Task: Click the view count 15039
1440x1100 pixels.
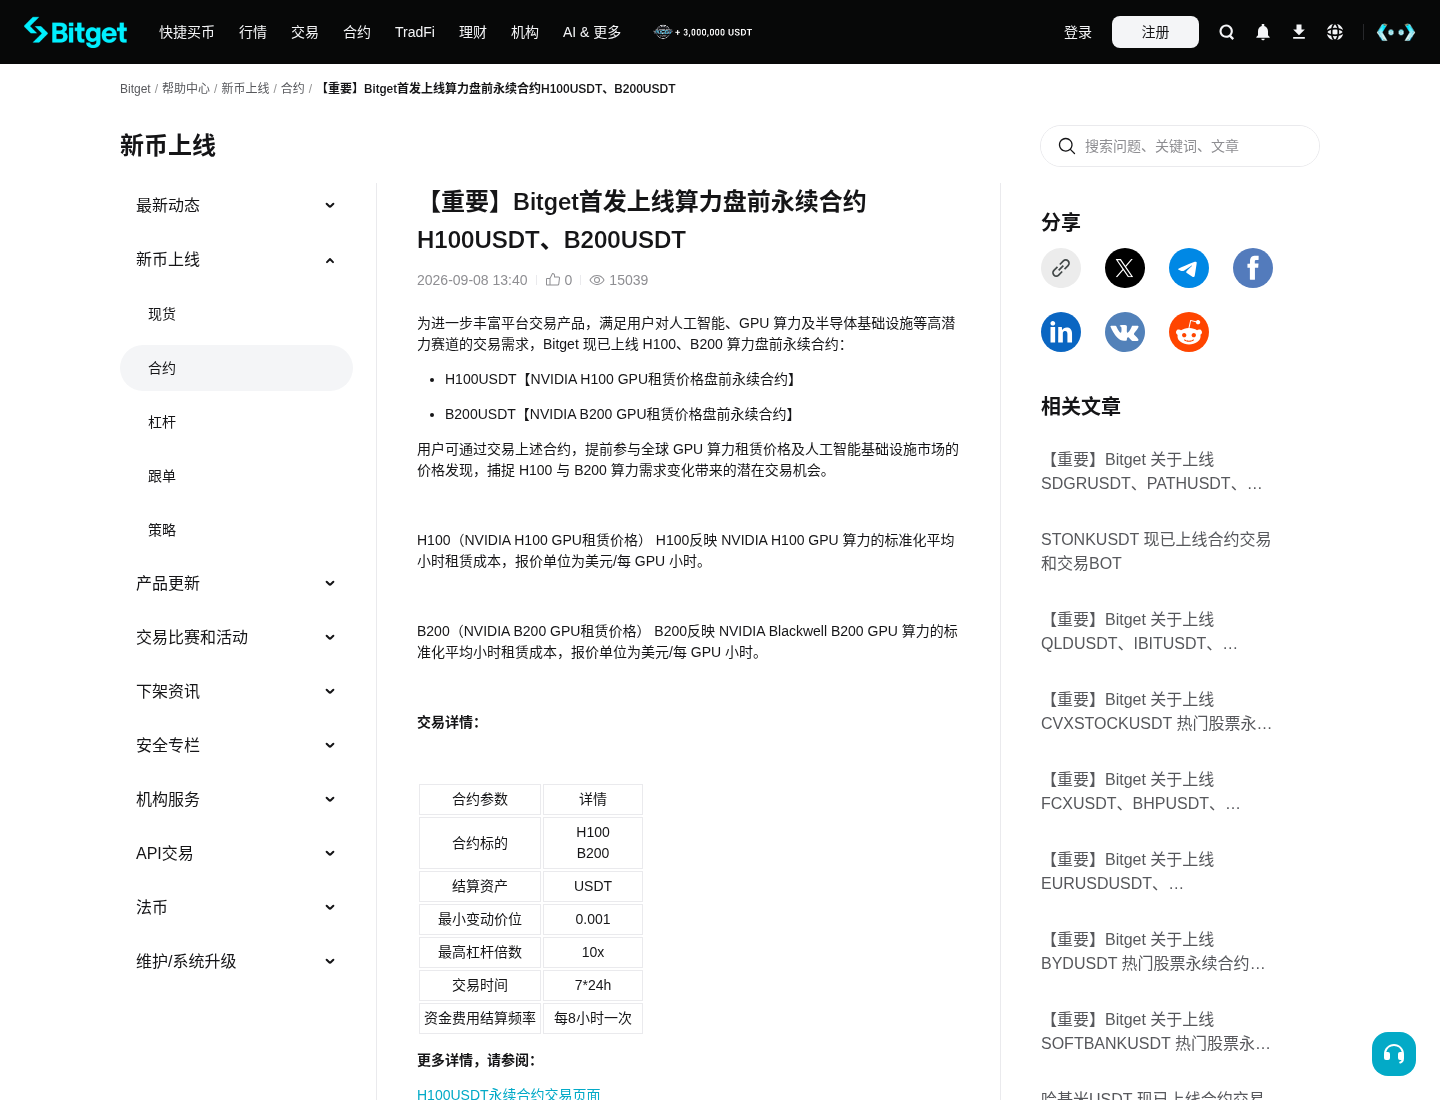Action: point(619,280)
